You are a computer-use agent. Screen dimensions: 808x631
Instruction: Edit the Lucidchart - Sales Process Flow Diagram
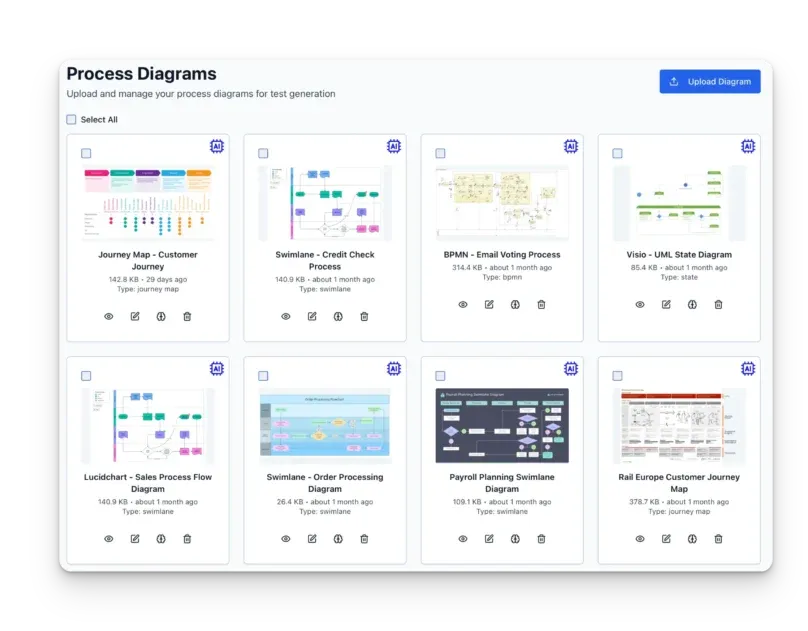pos(135,539)
